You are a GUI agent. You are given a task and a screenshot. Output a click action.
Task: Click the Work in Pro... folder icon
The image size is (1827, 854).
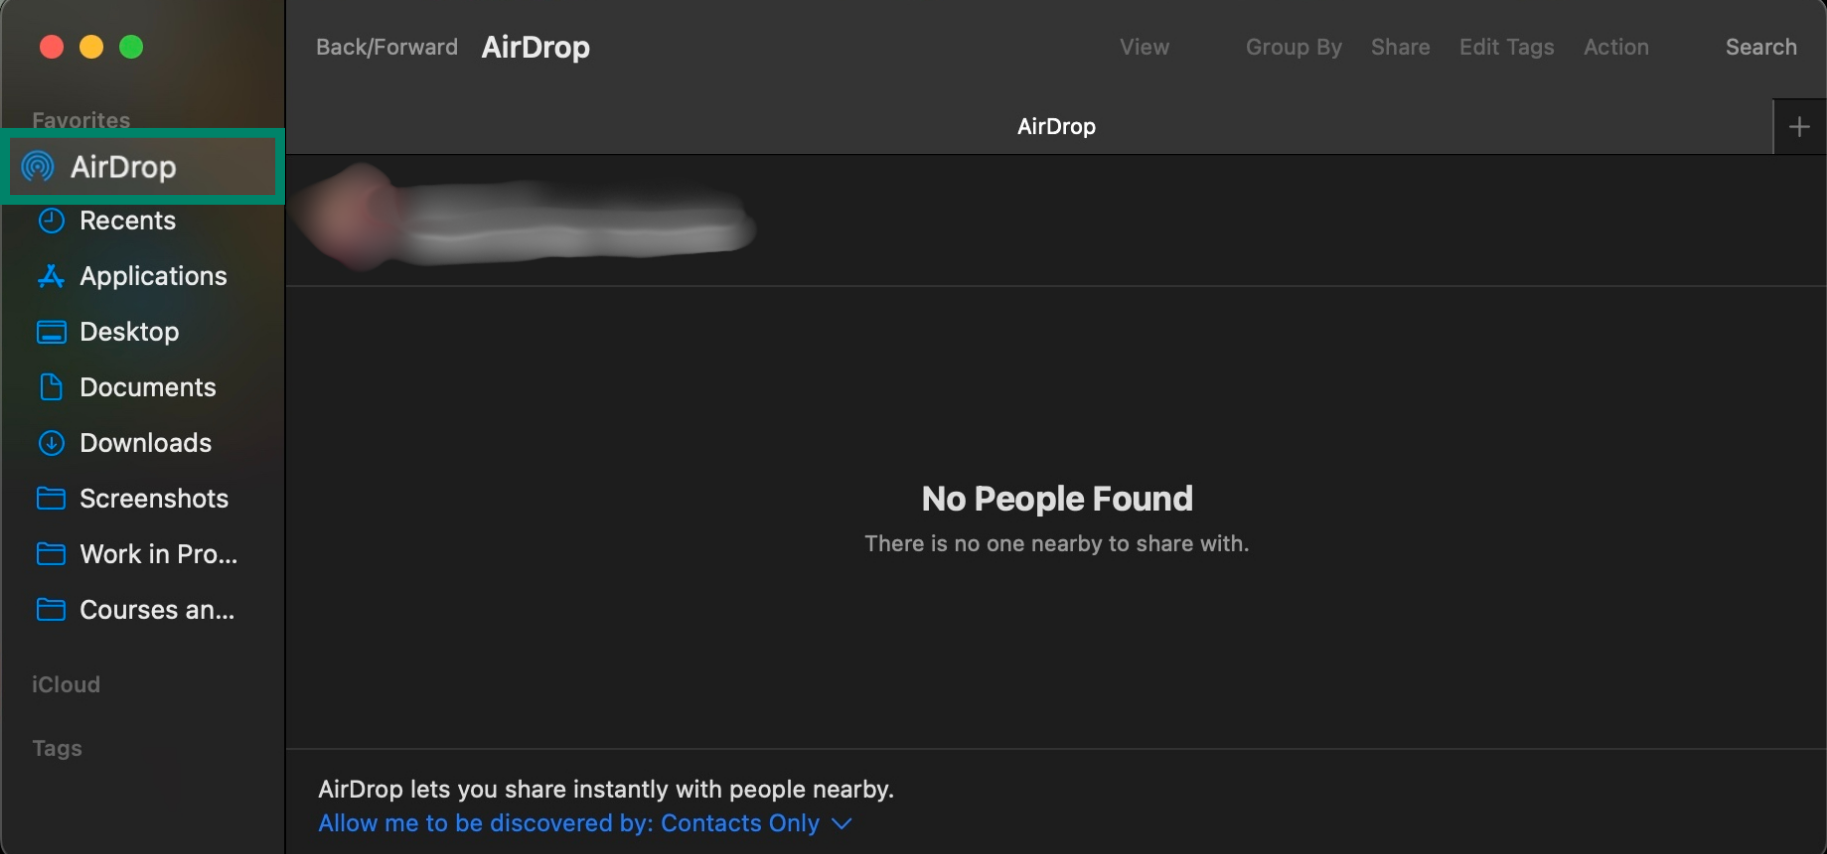point(51,554)
